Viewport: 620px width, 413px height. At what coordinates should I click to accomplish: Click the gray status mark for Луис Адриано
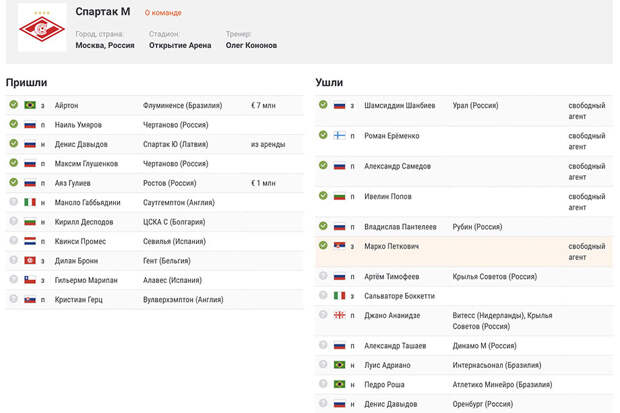(323, 364)
